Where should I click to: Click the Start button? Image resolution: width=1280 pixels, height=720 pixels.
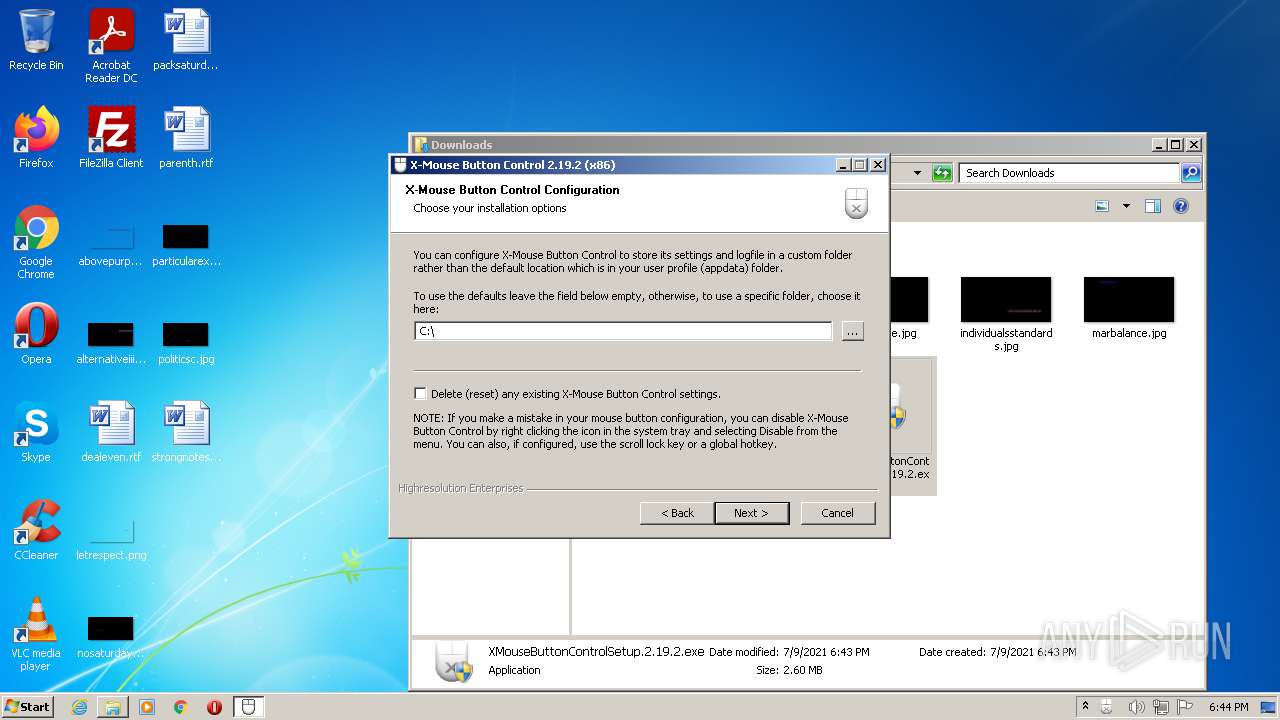click(28, 707)
